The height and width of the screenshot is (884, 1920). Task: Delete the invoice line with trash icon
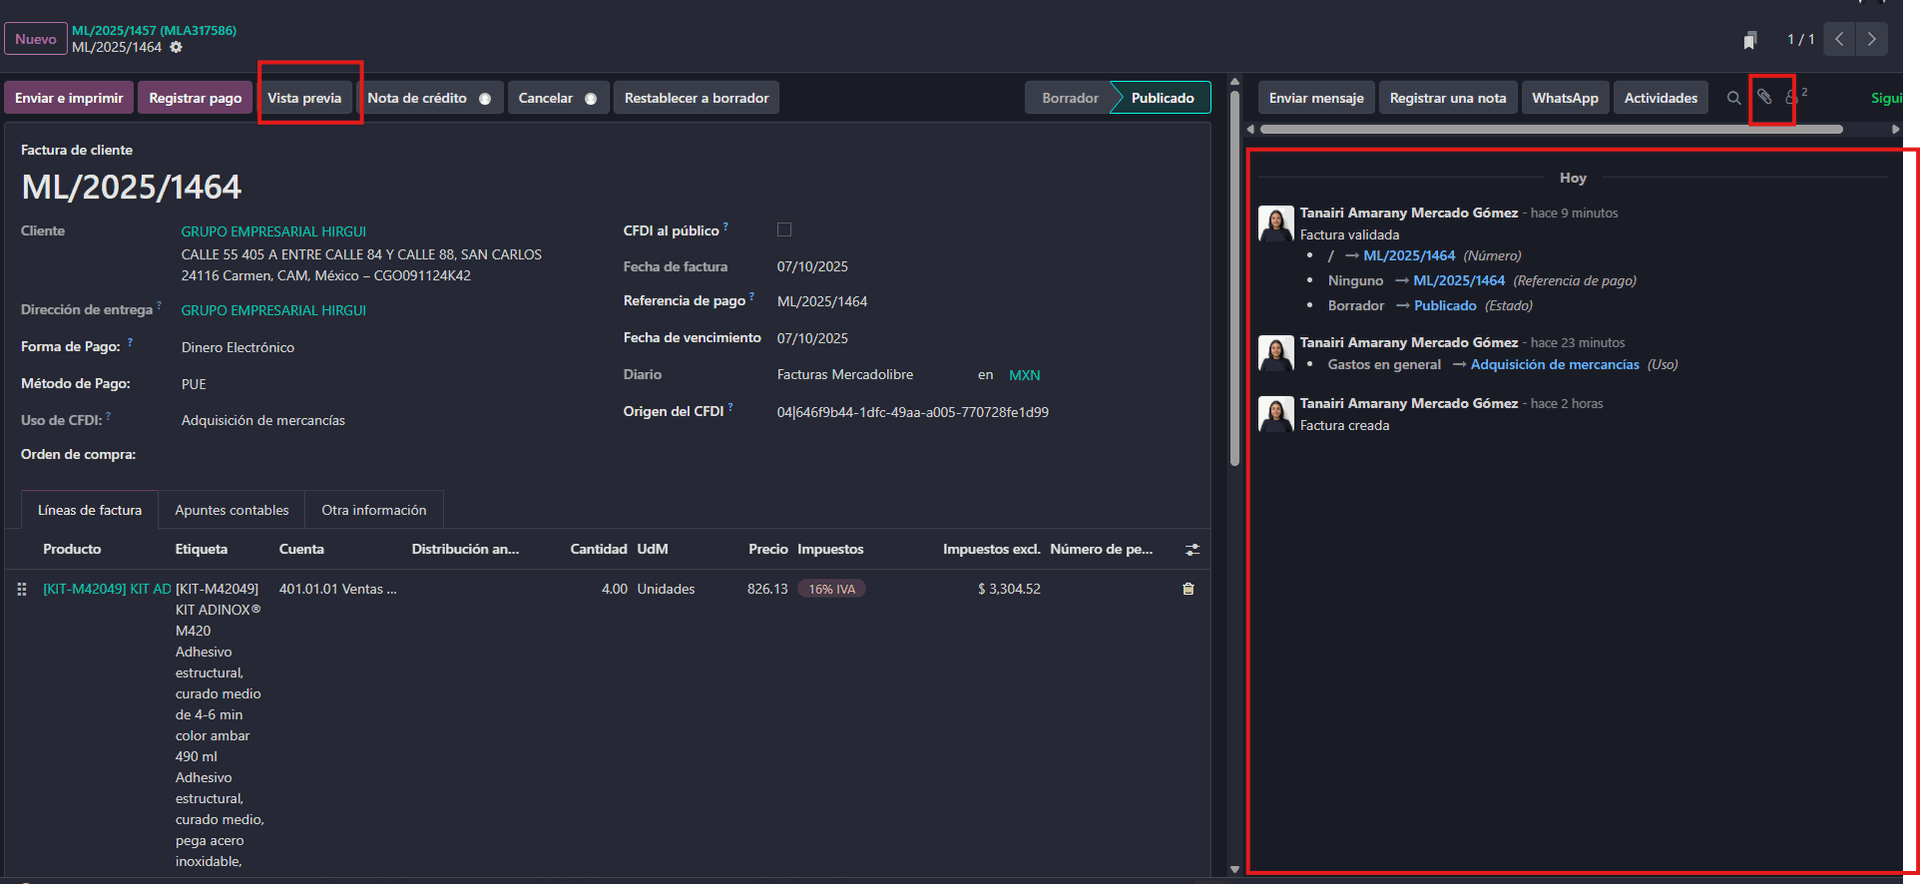click(x=1188, y=589)
